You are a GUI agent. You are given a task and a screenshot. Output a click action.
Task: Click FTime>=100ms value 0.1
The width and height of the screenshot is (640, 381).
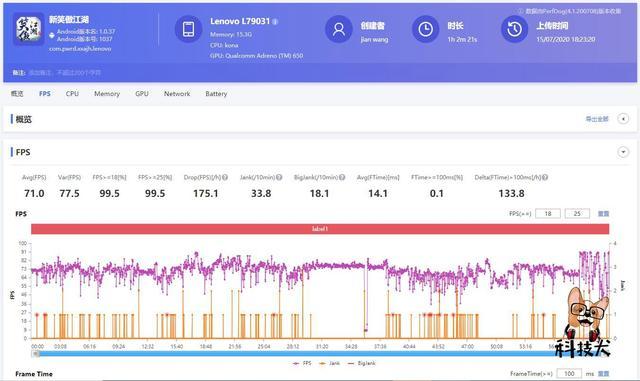point(437,194)
